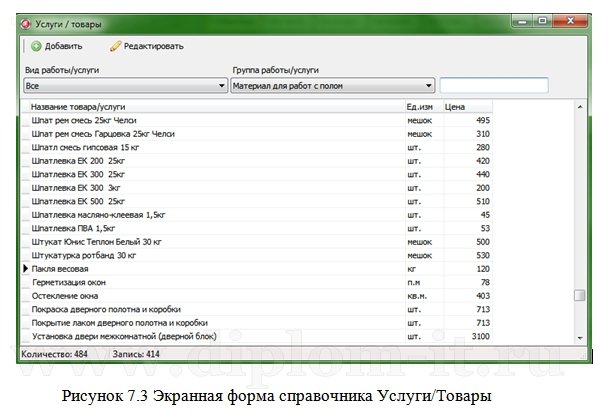Open the Группа работы/услуги dropdown

pyautogui.click(x=332, y=86)
